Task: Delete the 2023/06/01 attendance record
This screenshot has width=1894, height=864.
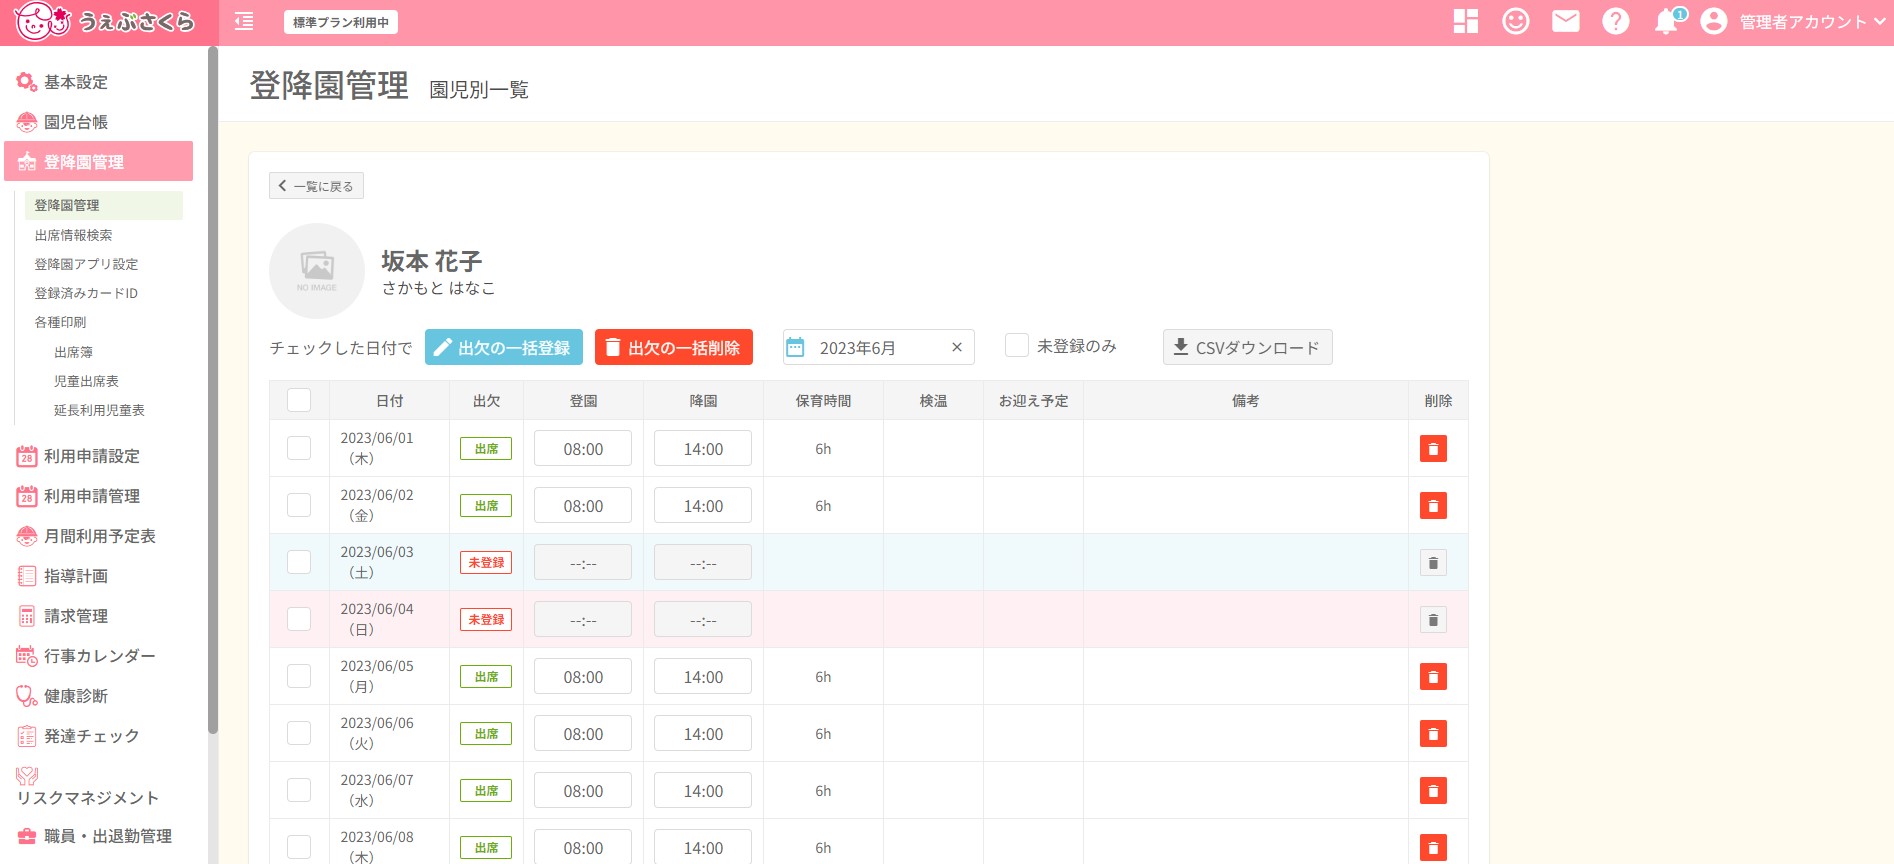Action: tap(1433, 449)
